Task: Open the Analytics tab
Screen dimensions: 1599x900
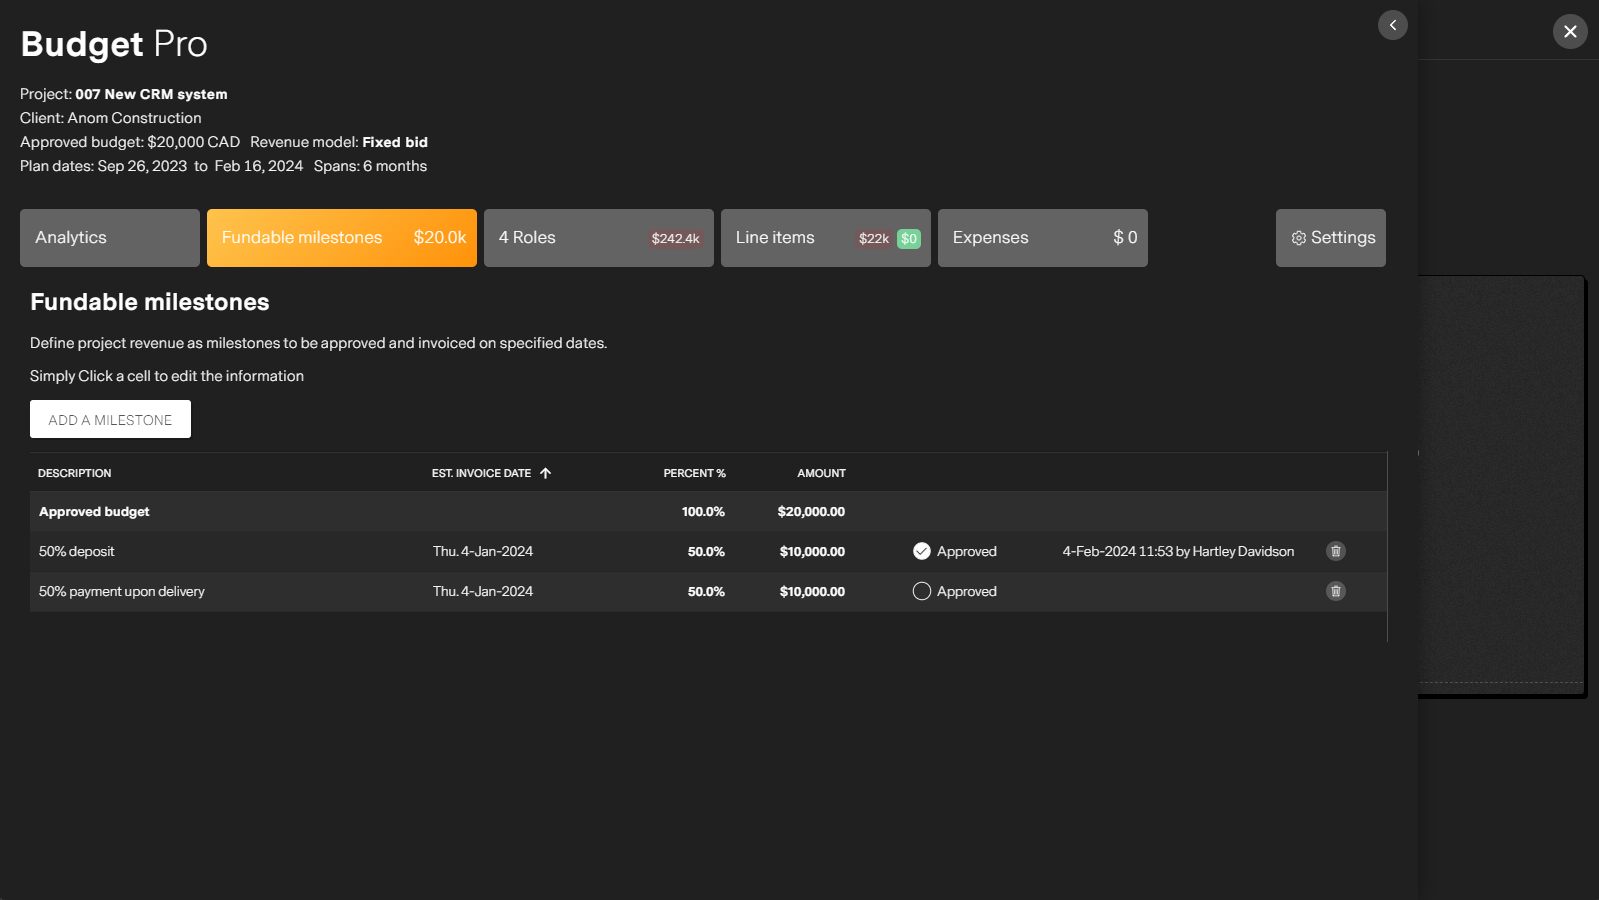Action: pyautogui.click(x=110, y=238)
